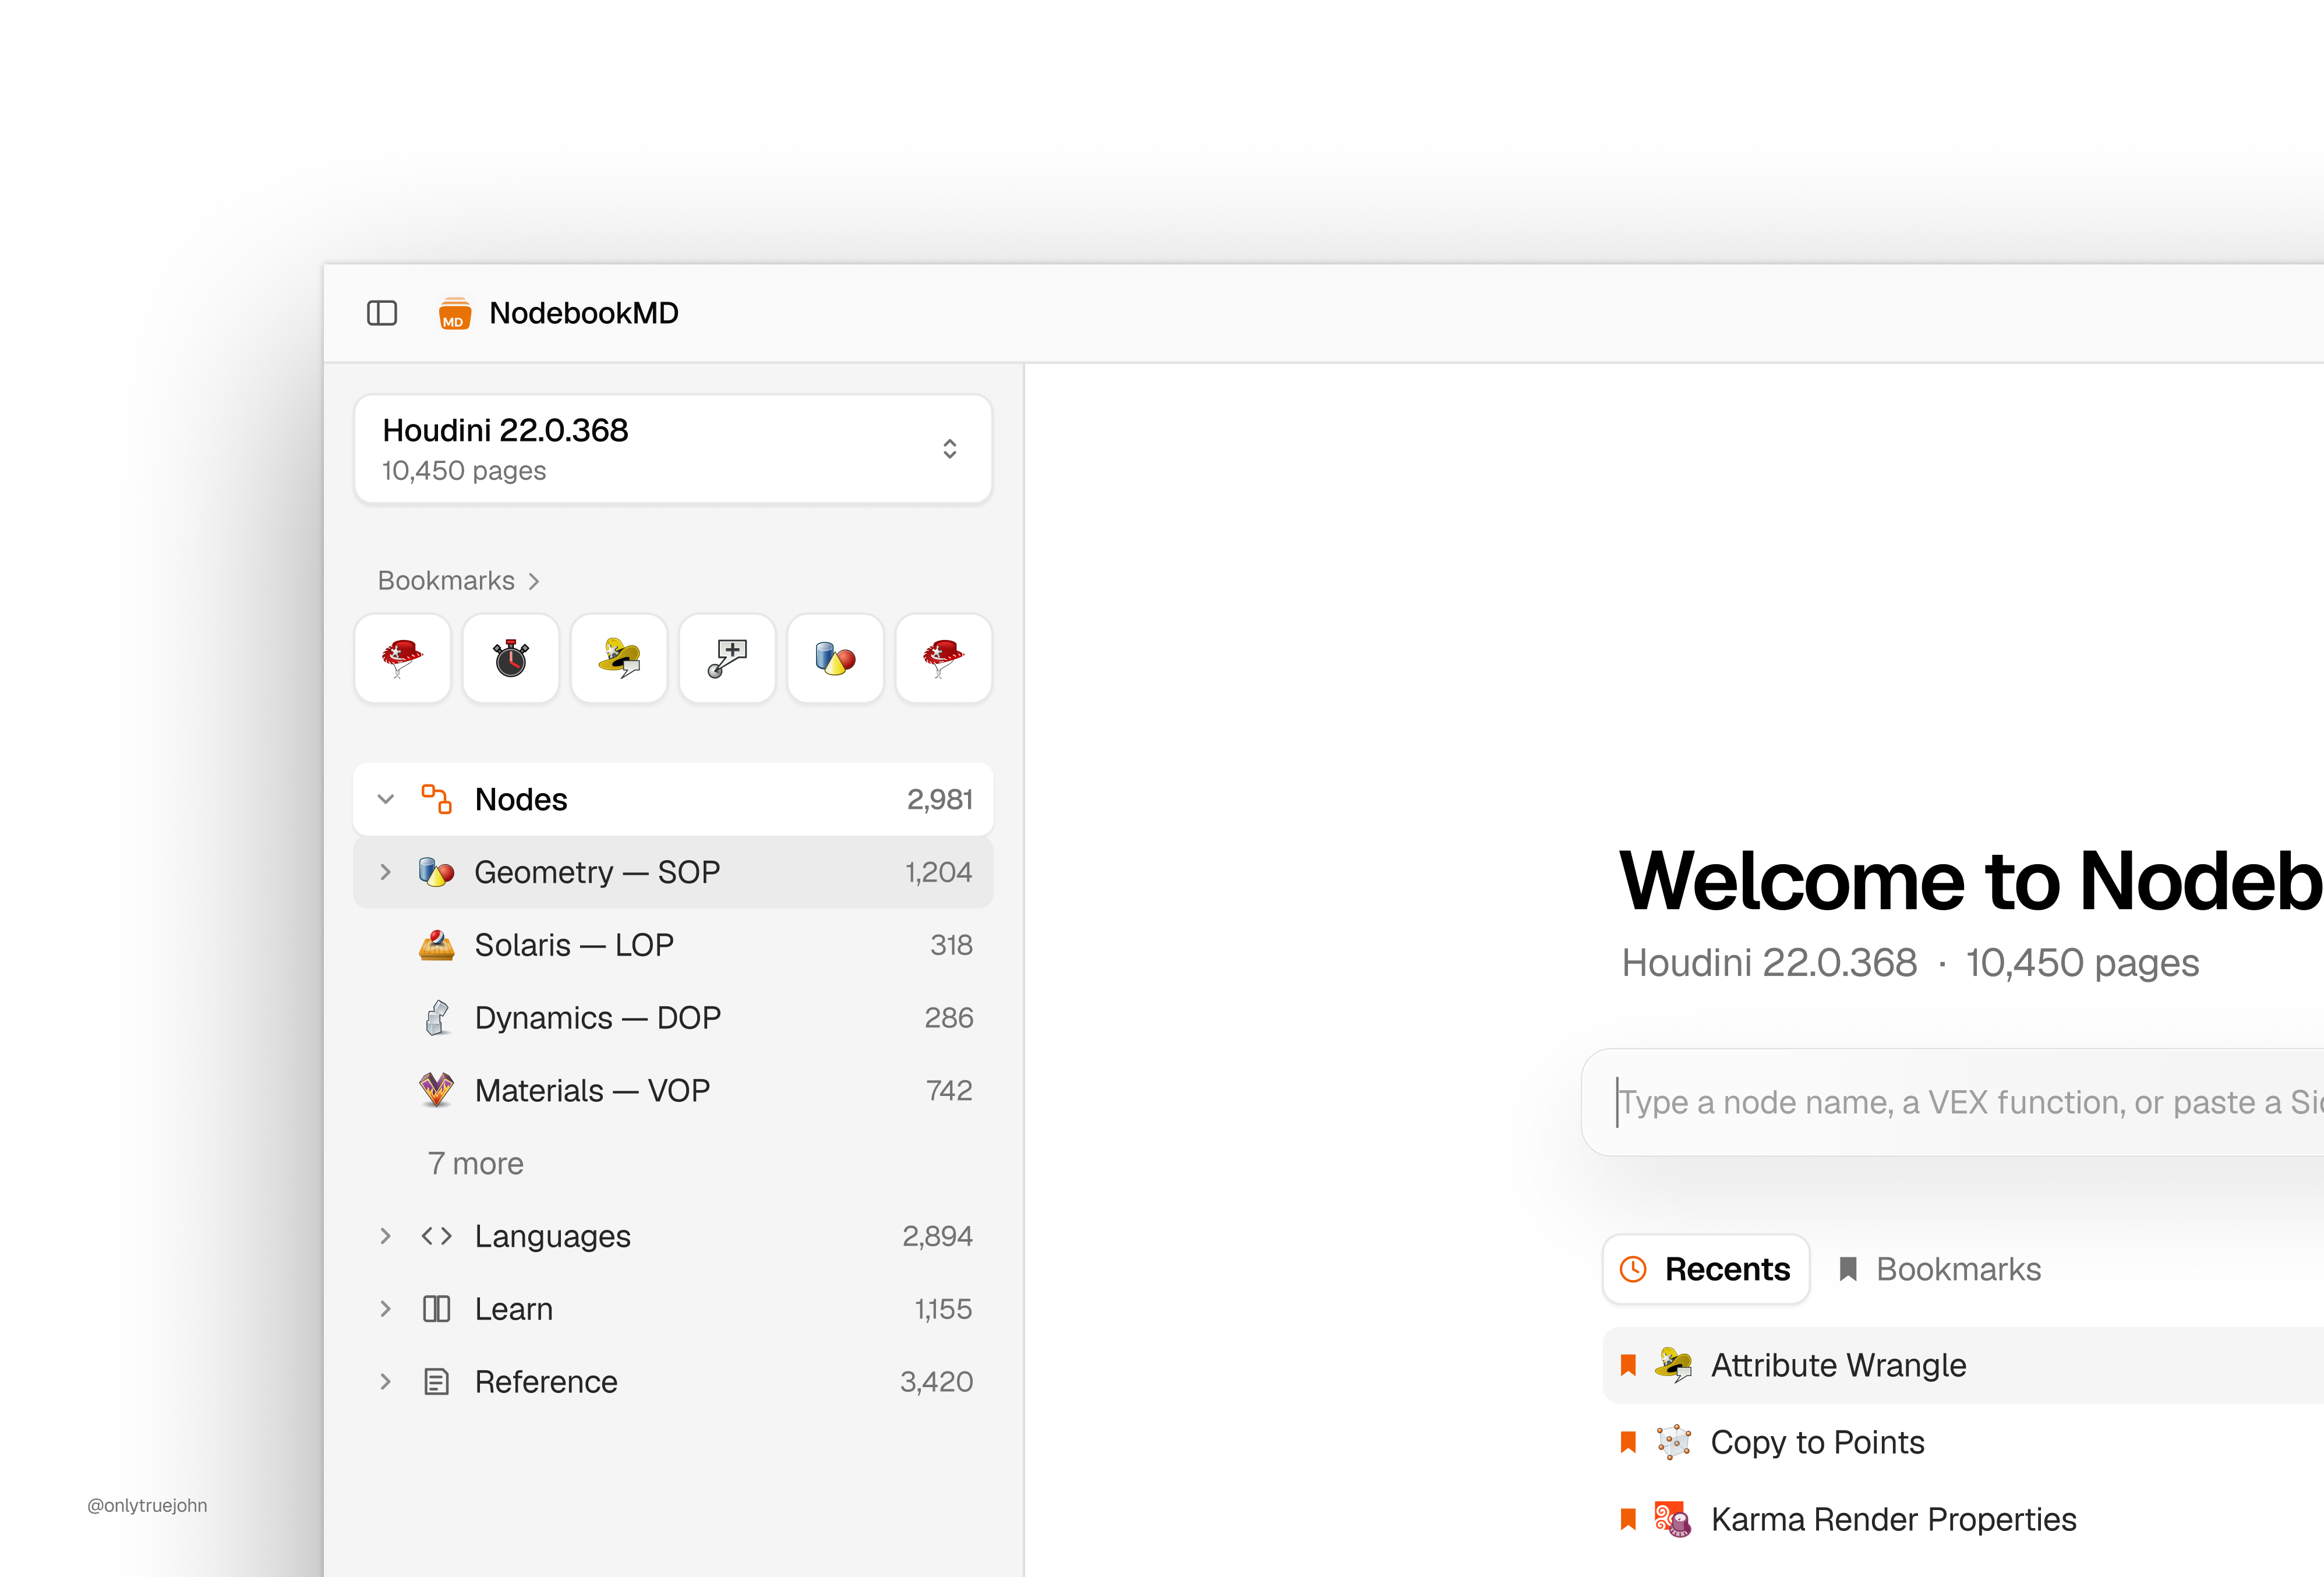Expand the Geometry — SOP chevron
This screenshot has width=2324, height=1577.
pos(386,872)
